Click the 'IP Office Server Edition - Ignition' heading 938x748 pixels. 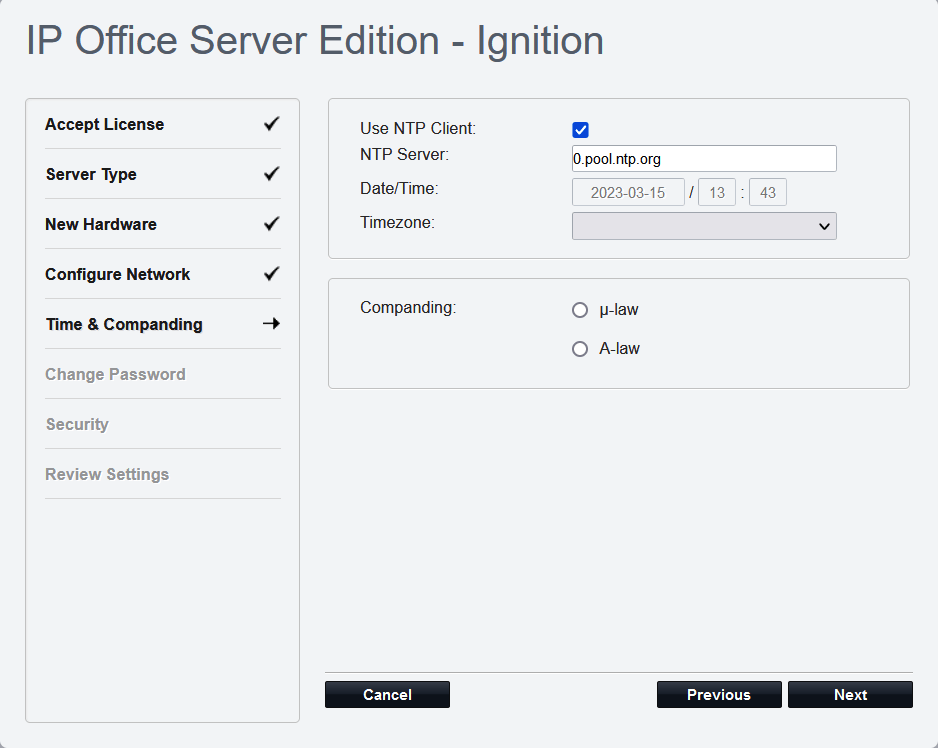click(315, 41)
